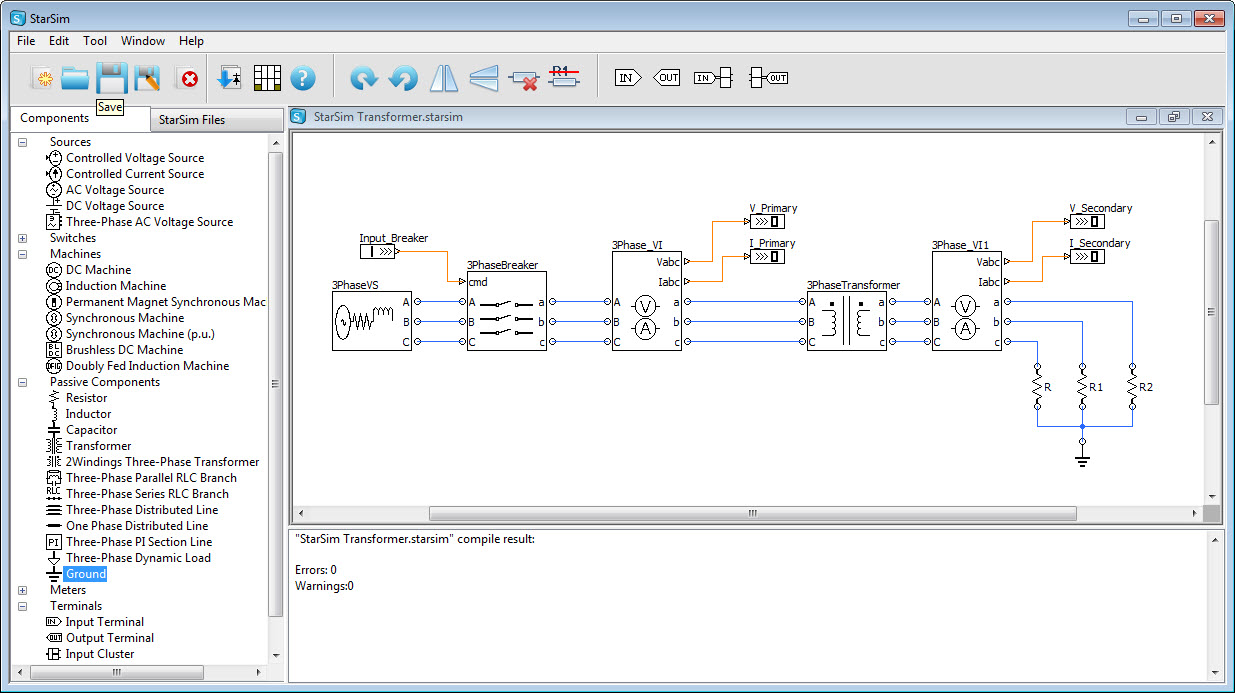Click the Help question mark icon
The height and width of the screenshot is (693, 1235).
click(x=303, y=78)
